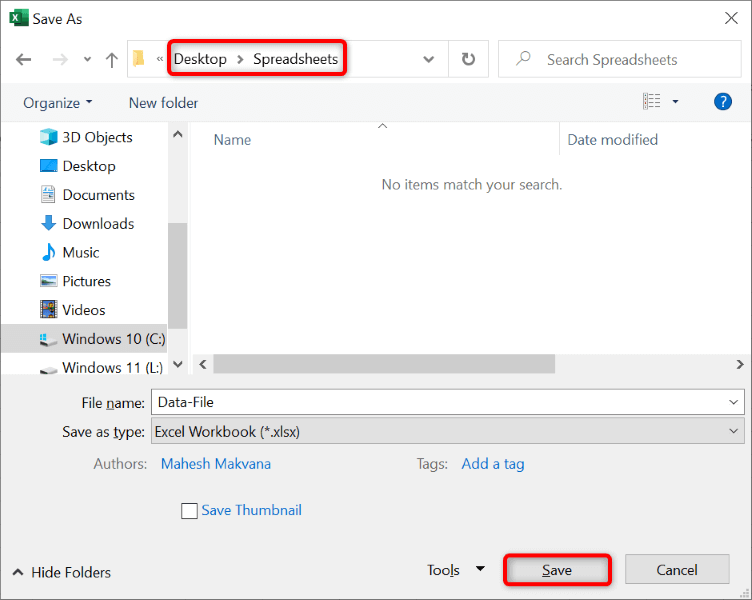Collapse the pane with Hide Folders
Screen dimensions: 752x600
click(62, 572)
